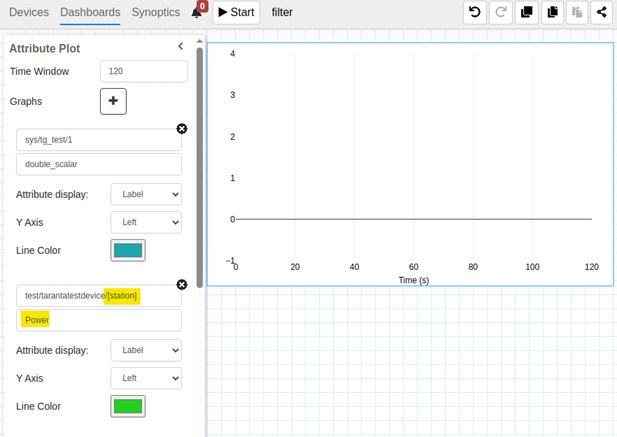The image size is (617, 437).
Task: Open Y Axis dropdown for double_scalar
Action: point(146,222)
